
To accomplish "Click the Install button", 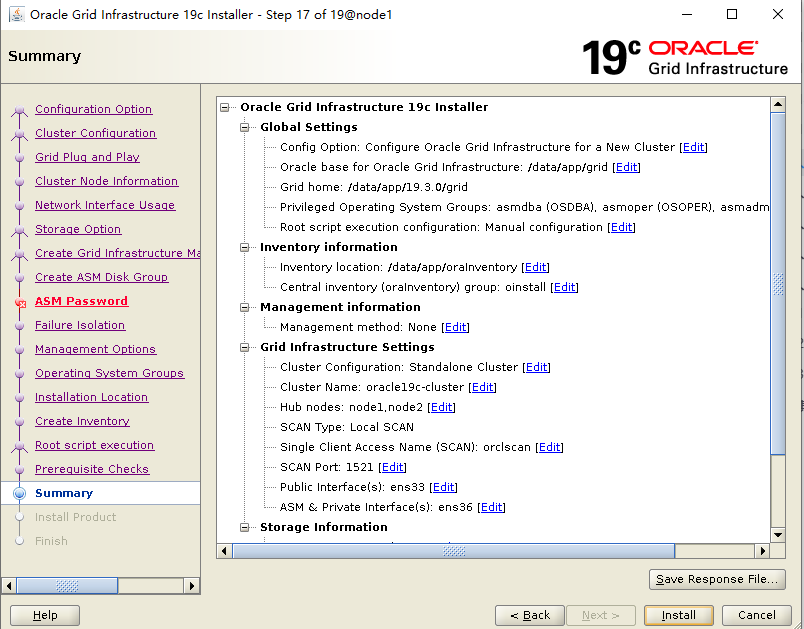I will 678,615.
